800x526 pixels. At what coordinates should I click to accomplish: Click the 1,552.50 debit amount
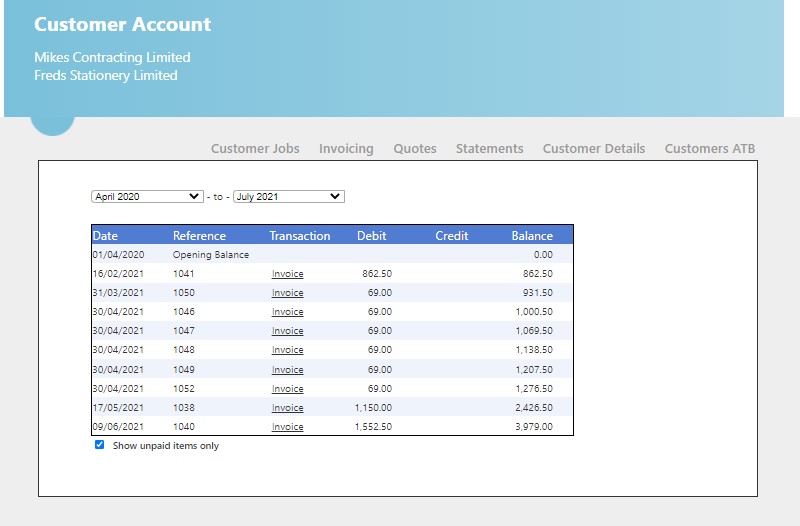373,426
